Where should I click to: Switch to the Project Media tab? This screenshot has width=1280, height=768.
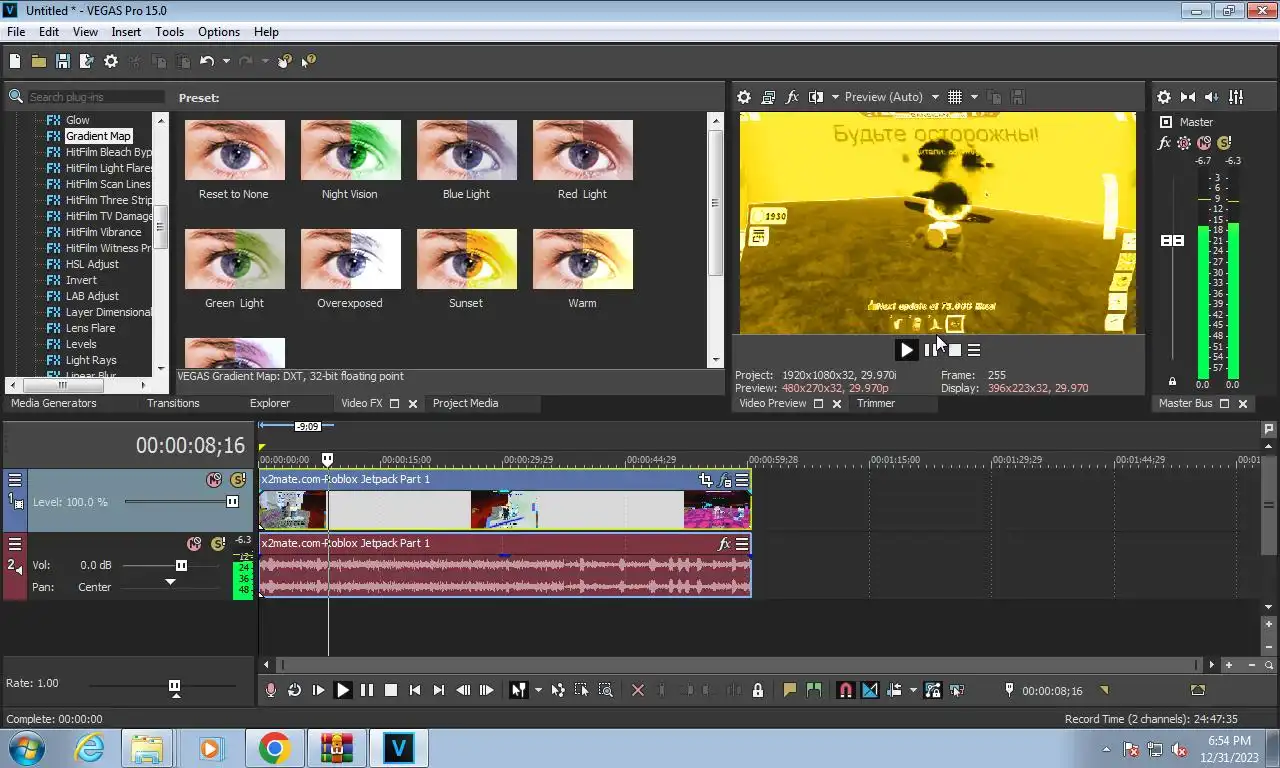coord(465,403)
